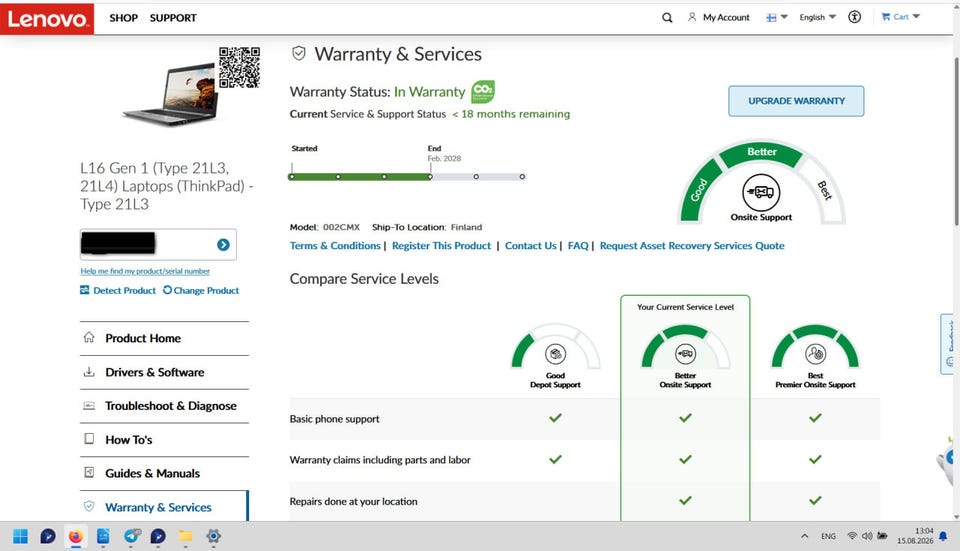Open the Cart dropdown
960x551 pixels.
(x=901, y=17)
